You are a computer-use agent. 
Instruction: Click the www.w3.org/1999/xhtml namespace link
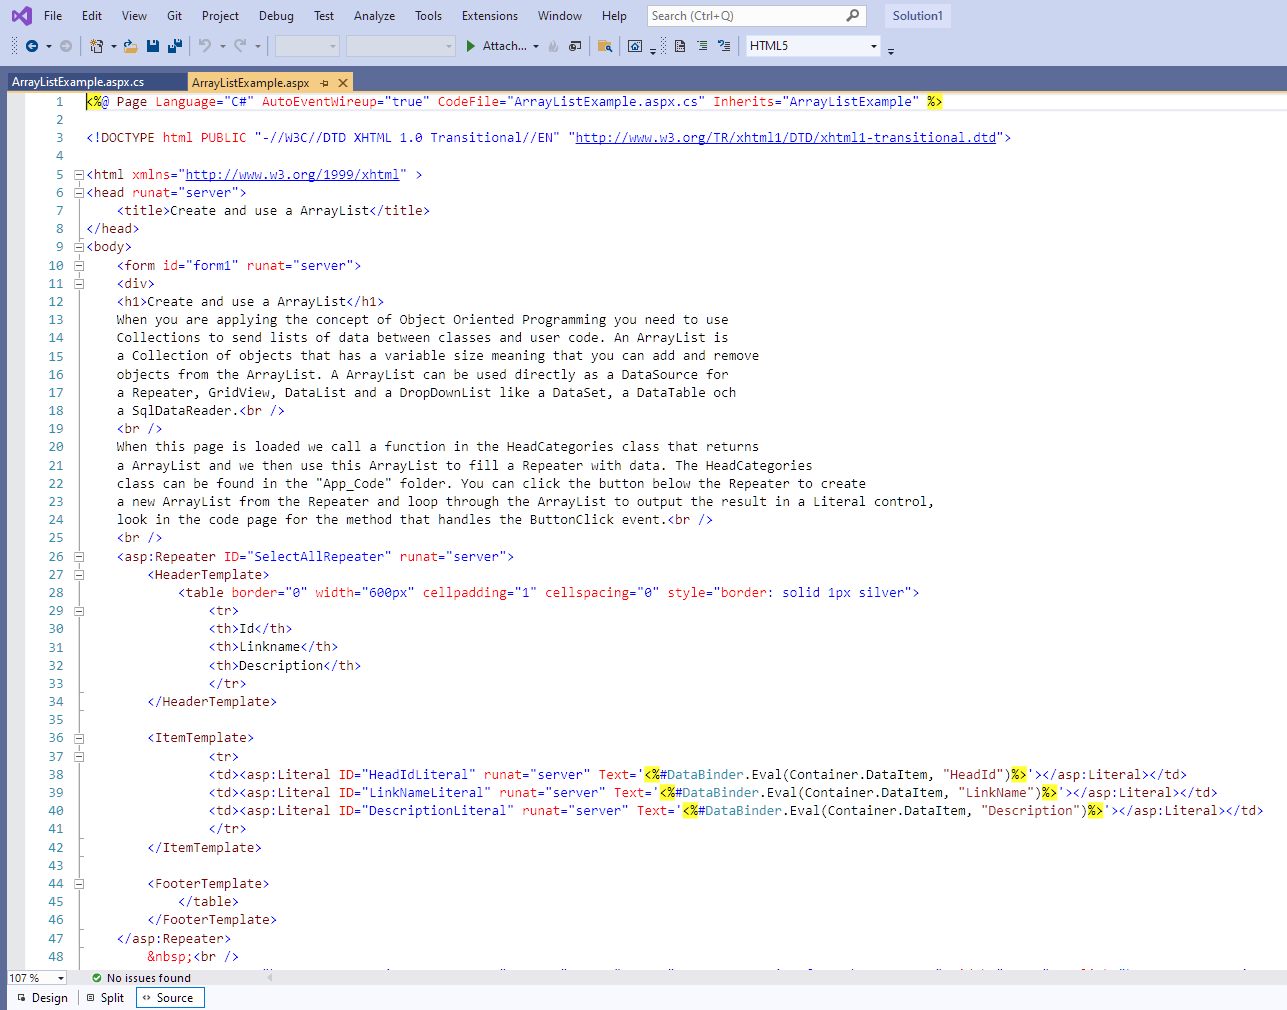(x=293, y=175)
